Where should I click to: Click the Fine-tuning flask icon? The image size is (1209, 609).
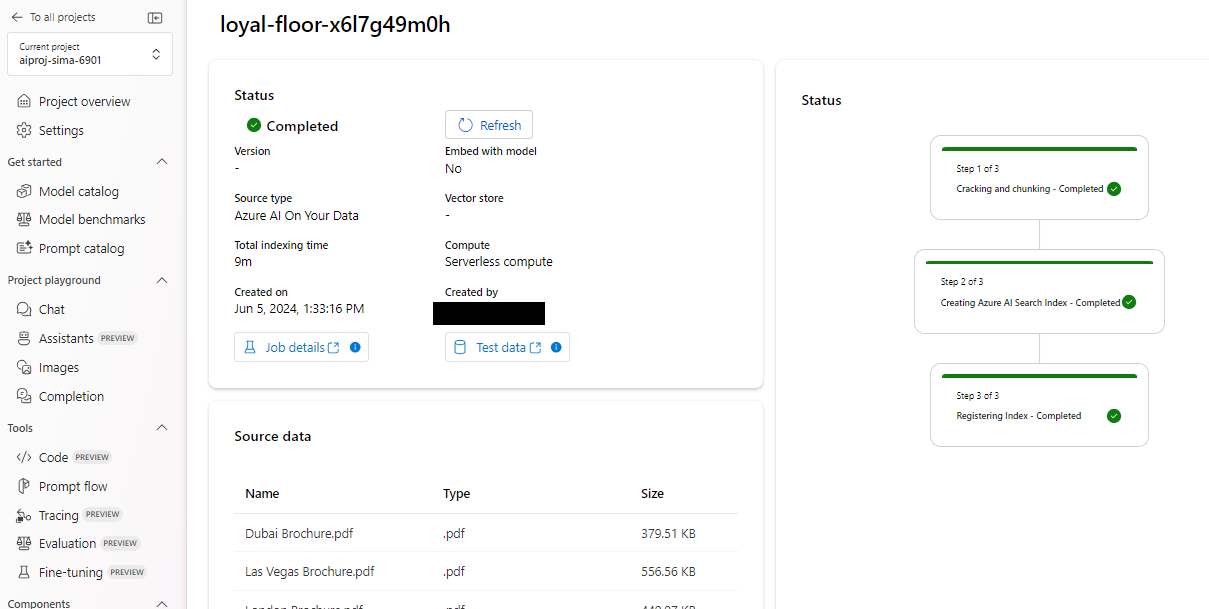pos(24,572)
